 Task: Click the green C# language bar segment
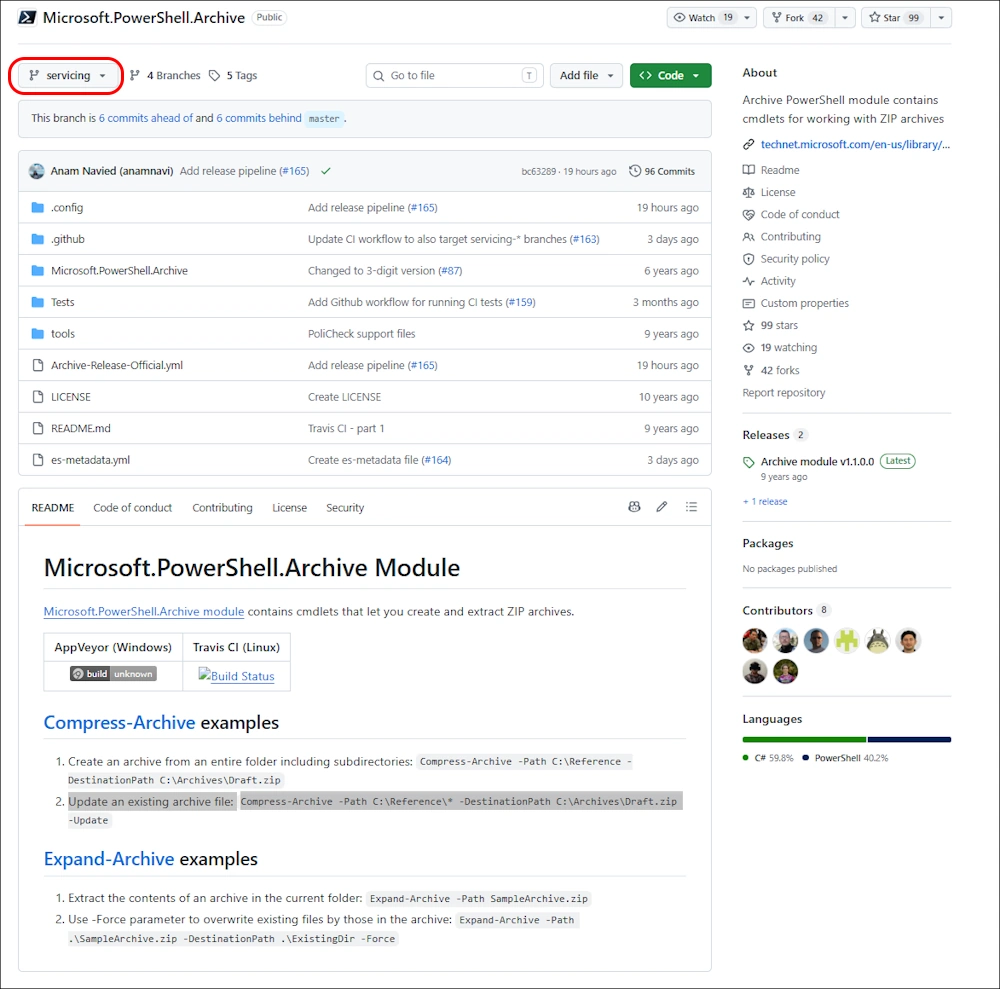pyautogui.click(x=804, y=740)
